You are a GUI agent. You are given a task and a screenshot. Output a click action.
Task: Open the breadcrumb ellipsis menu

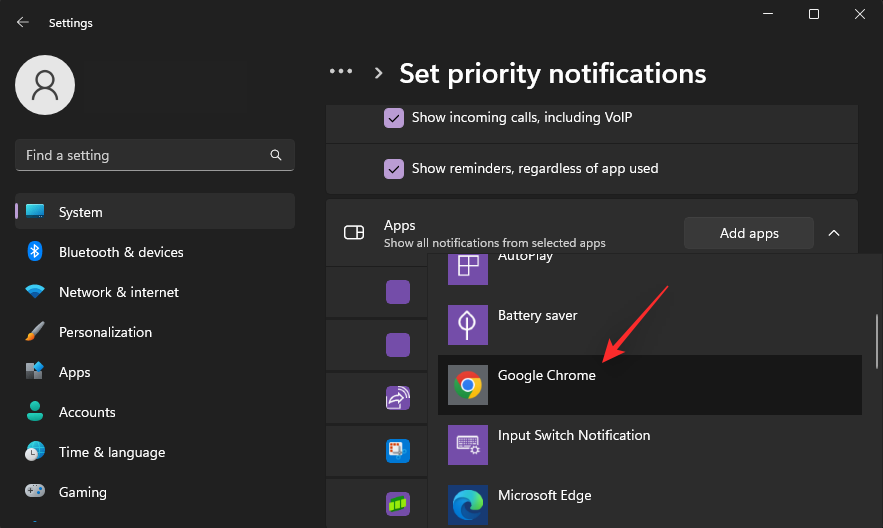point(341,72)
